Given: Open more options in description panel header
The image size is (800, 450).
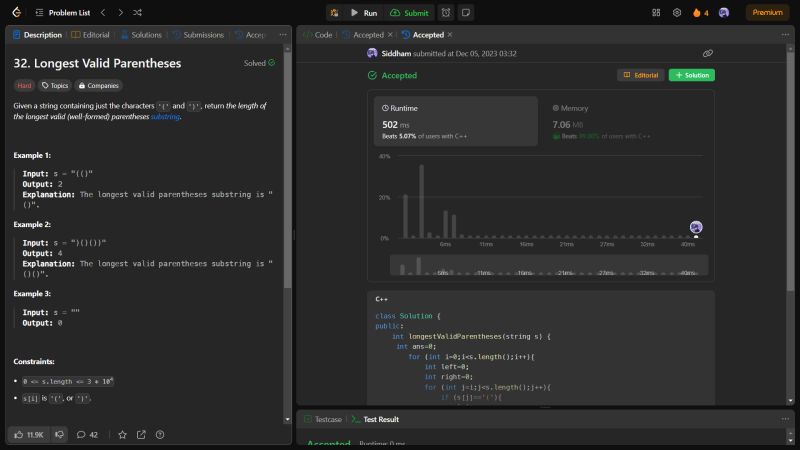Looking at the screenshot, I should coord(283,35).
